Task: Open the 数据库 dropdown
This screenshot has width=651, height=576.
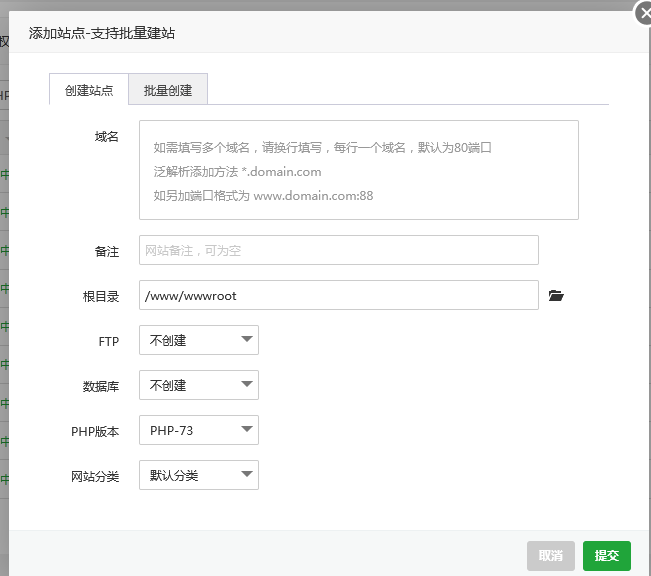Action: point(198,385)
